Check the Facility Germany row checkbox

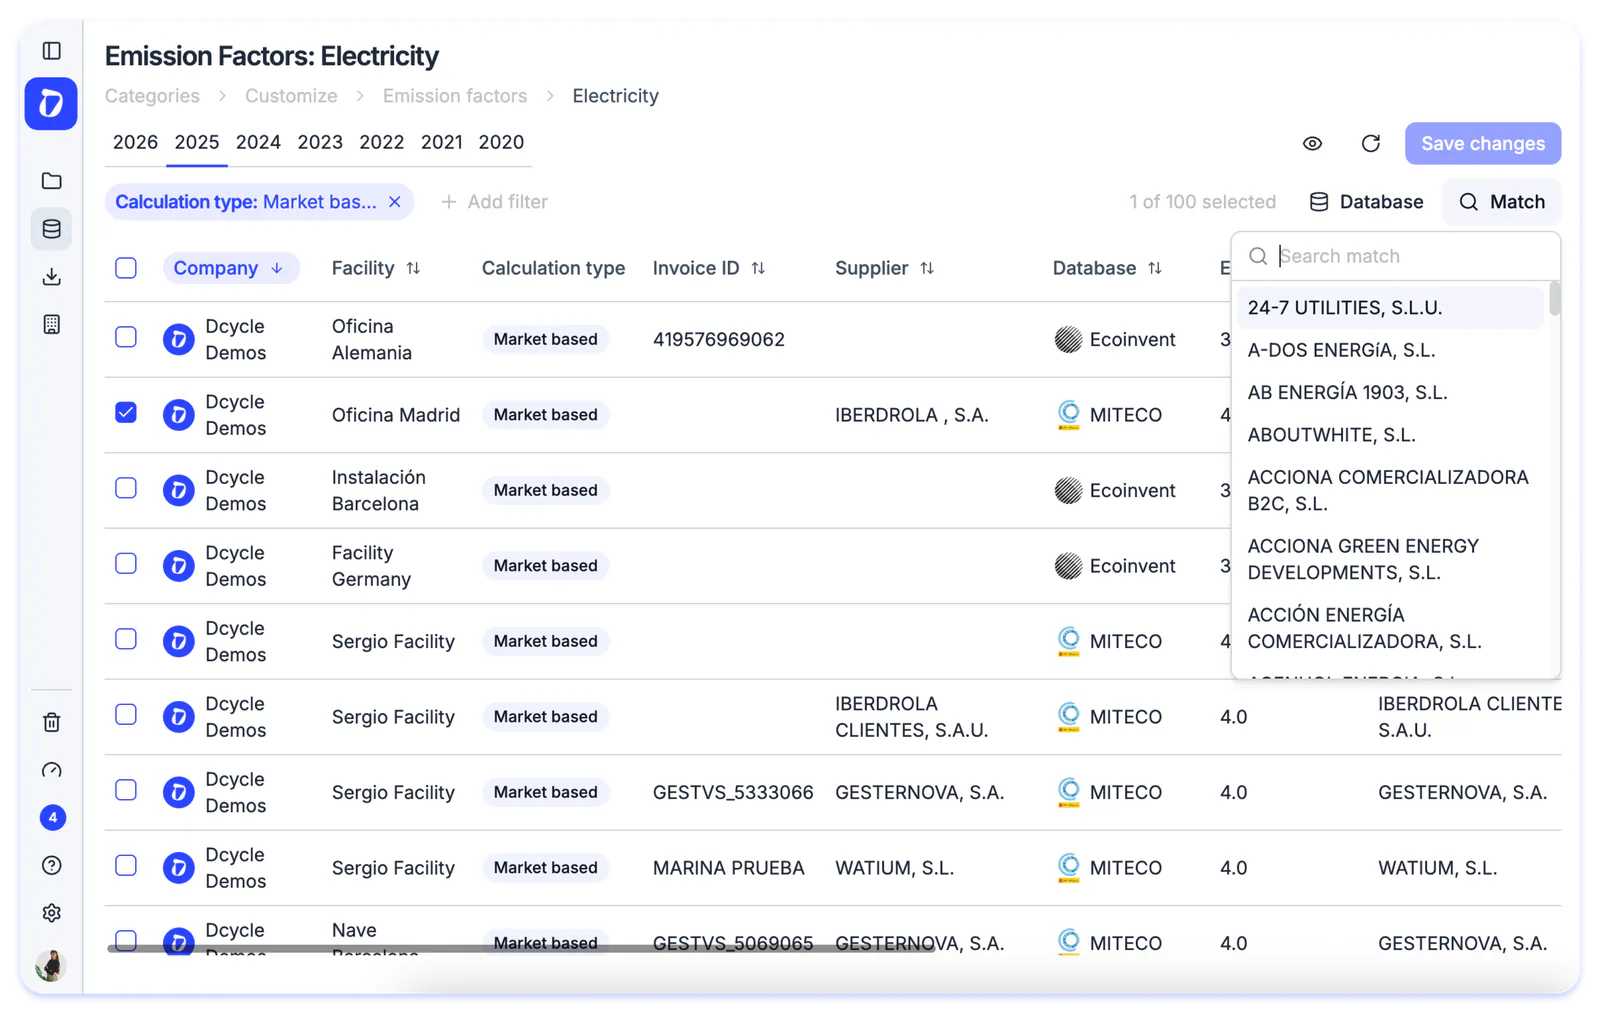[126, 563]
